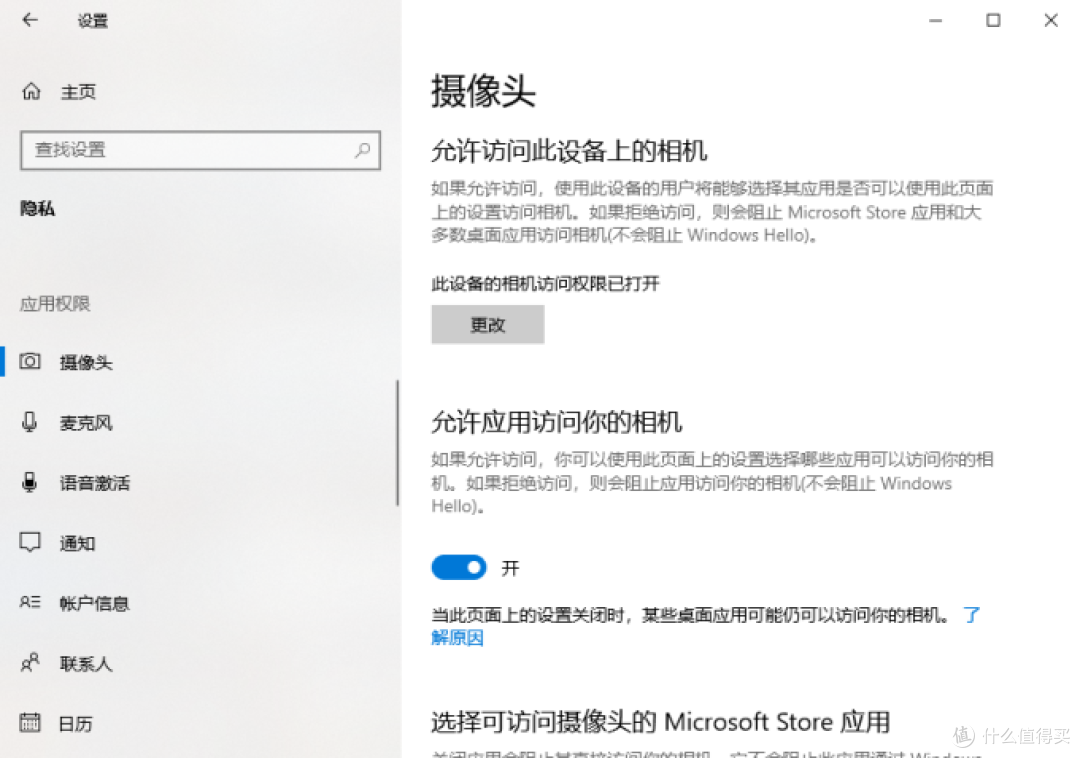Go to 主页 home label
1080x758 pixels.
coord(79,92)
